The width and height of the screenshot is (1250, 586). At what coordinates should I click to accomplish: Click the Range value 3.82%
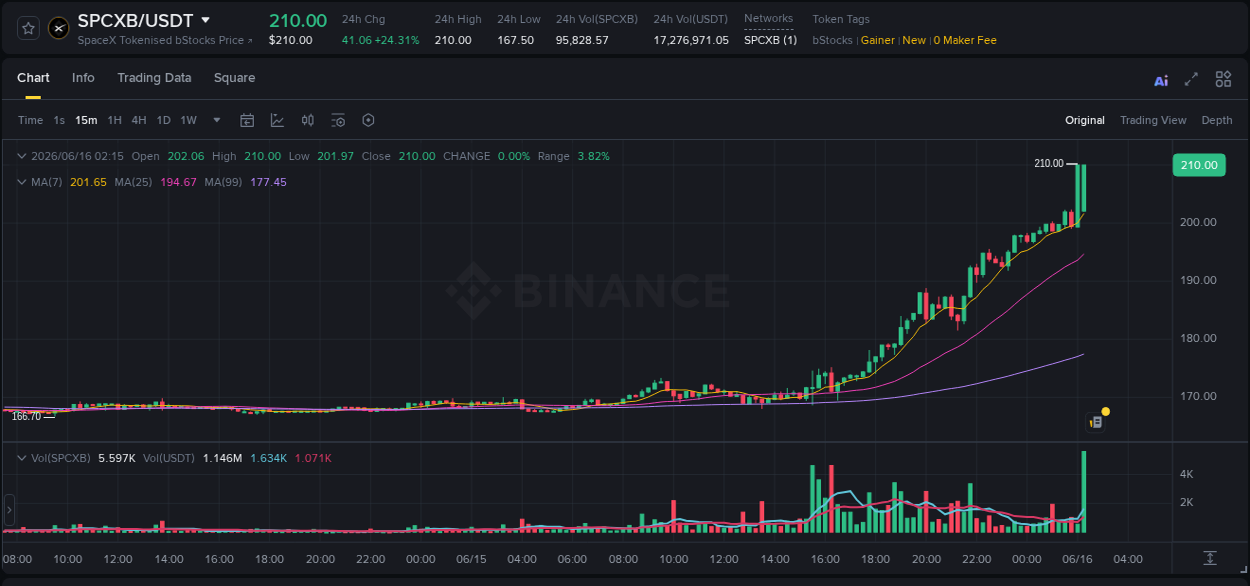tap(593, 156)
